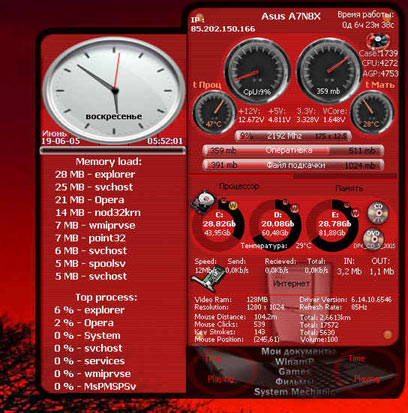Click the Driver Version 6.14.10.6546 value
The image size is (408, 413).
pos(371,300)
